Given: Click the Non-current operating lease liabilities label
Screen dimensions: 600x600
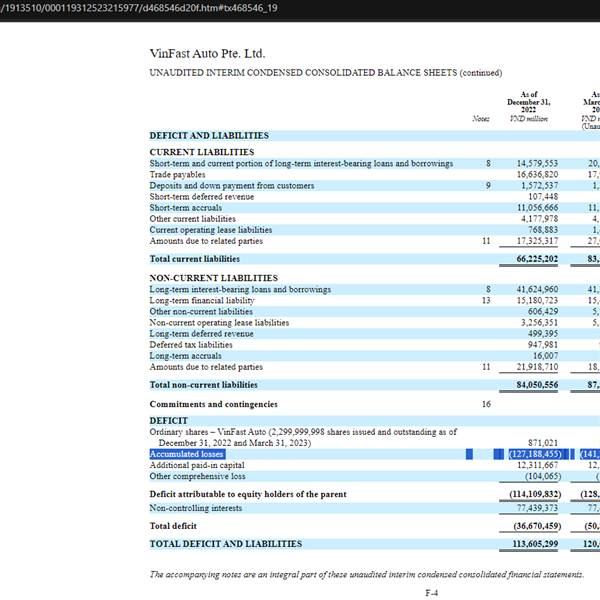Looking at the screenshot, I should (x=219, y=323).
